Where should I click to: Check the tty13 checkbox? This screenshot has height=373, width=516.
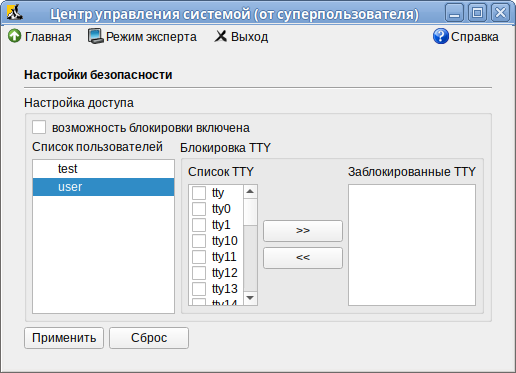(x=199, y=289)
